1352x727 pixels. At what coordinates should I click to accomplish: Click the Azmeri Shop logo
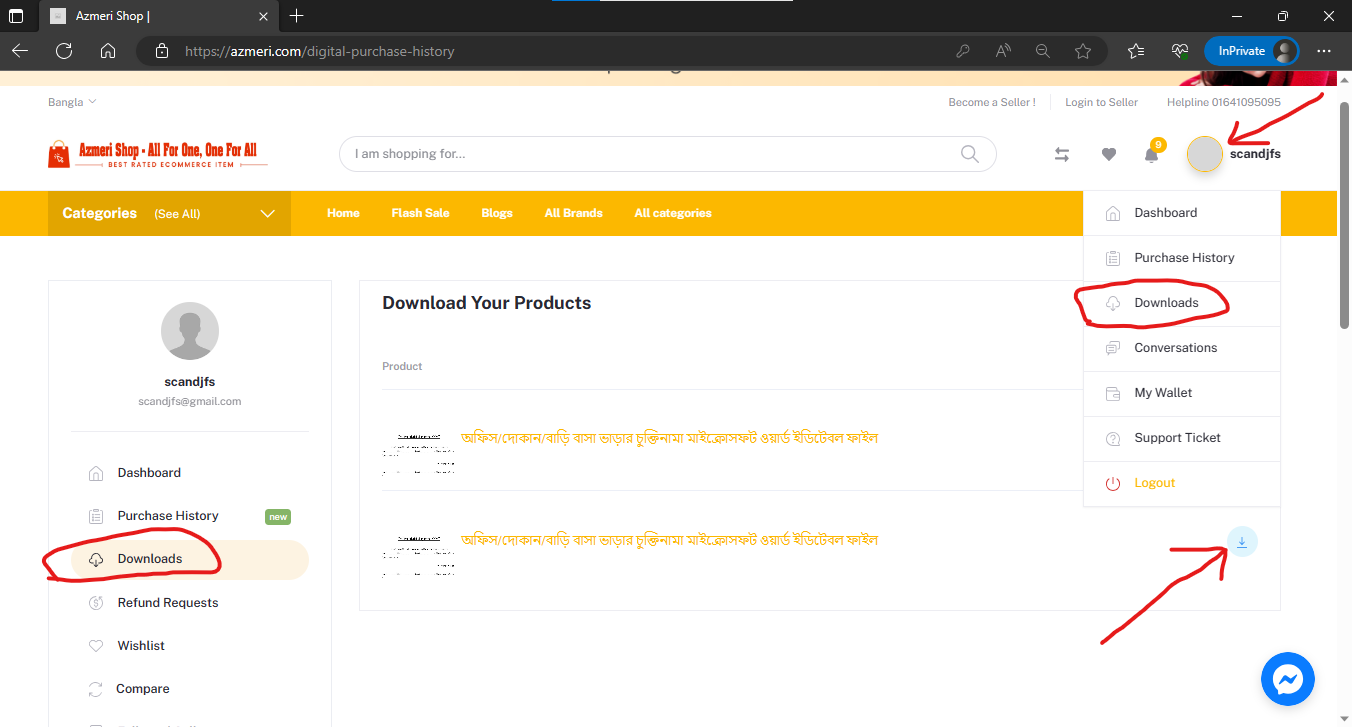[x=158, y=154]
